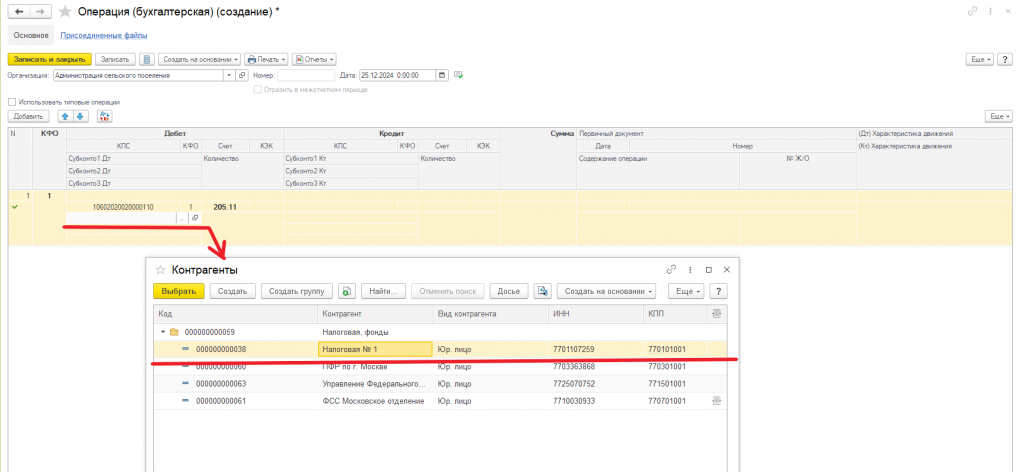Select the ФСС Московское отделение row
The image size is (1024, 472).
click(x=440, y=401)
